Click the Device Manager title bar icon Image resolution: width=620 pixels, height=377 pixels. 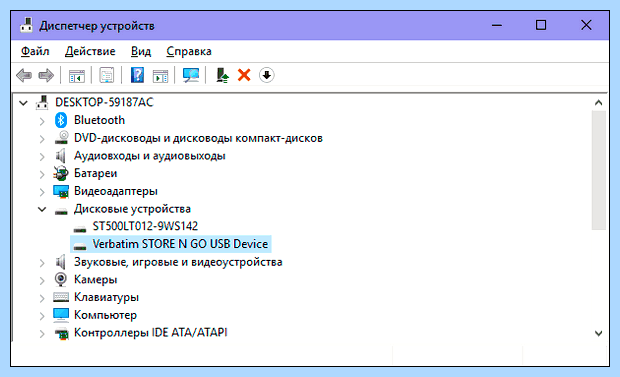coord(26,25)
